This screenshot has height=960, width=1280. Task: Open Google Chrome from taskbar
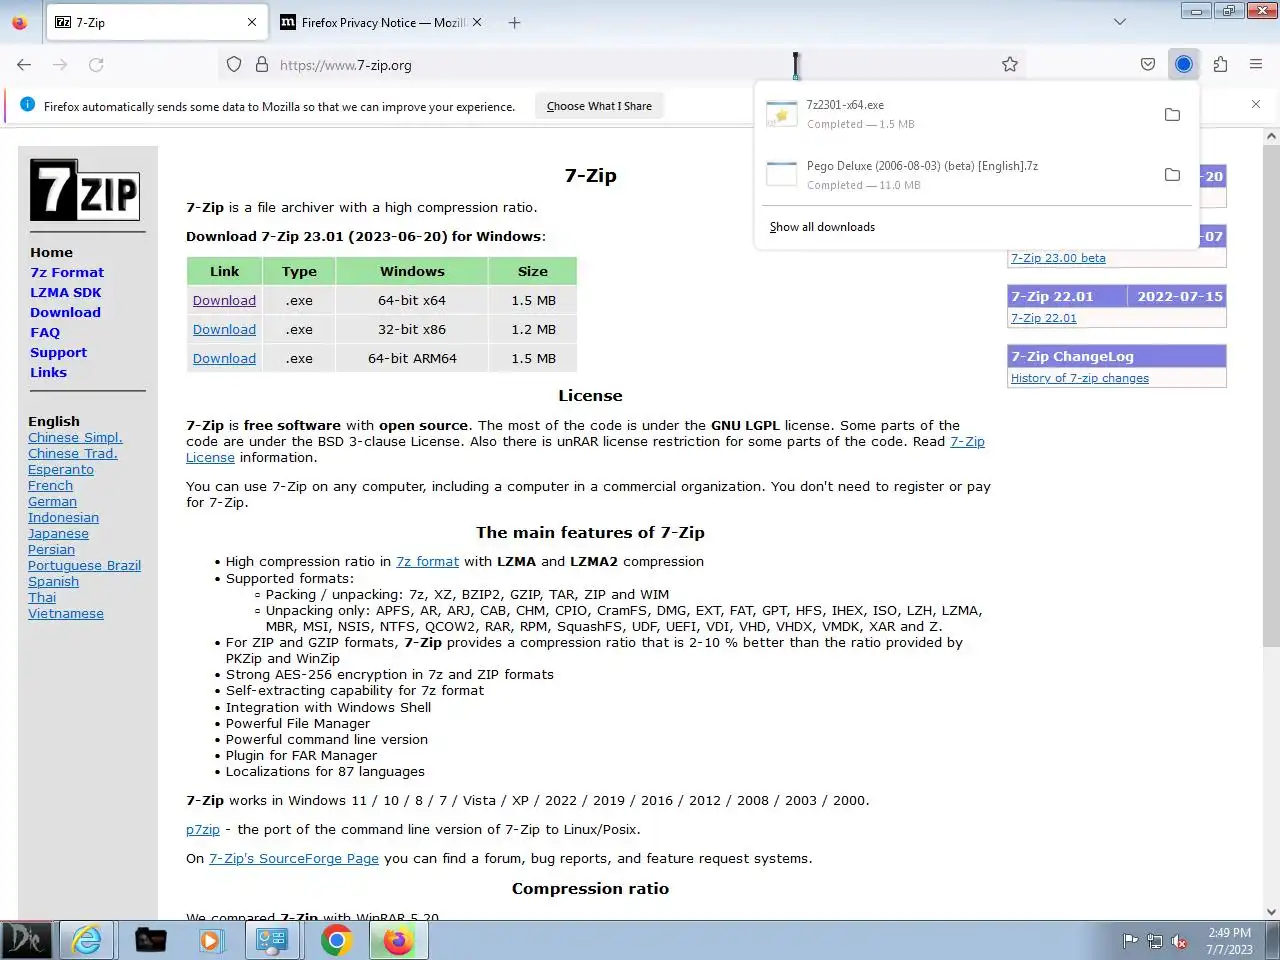(336, 940)
